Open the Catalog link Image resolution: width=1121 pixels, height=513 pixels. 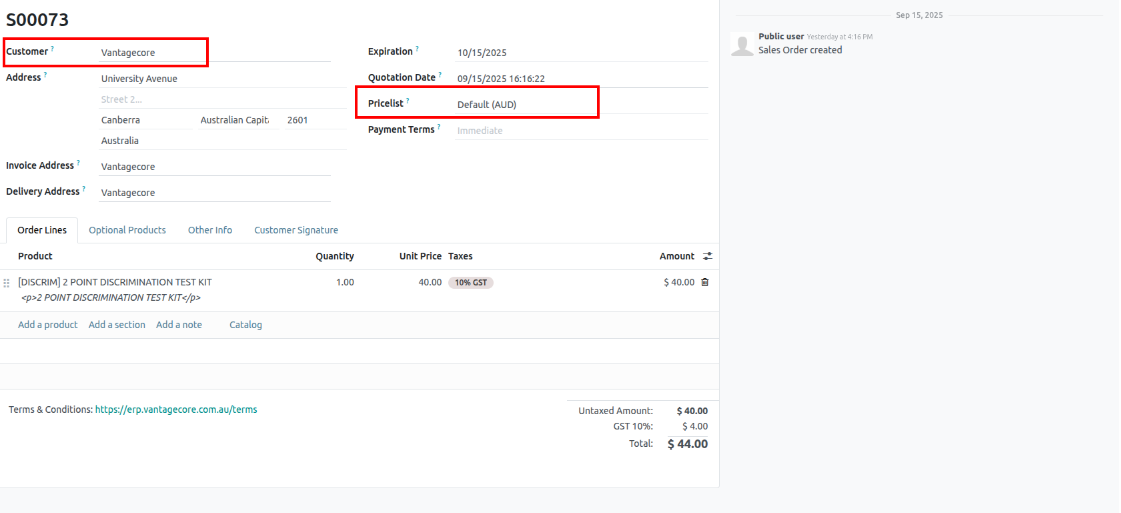coord(245,325)
